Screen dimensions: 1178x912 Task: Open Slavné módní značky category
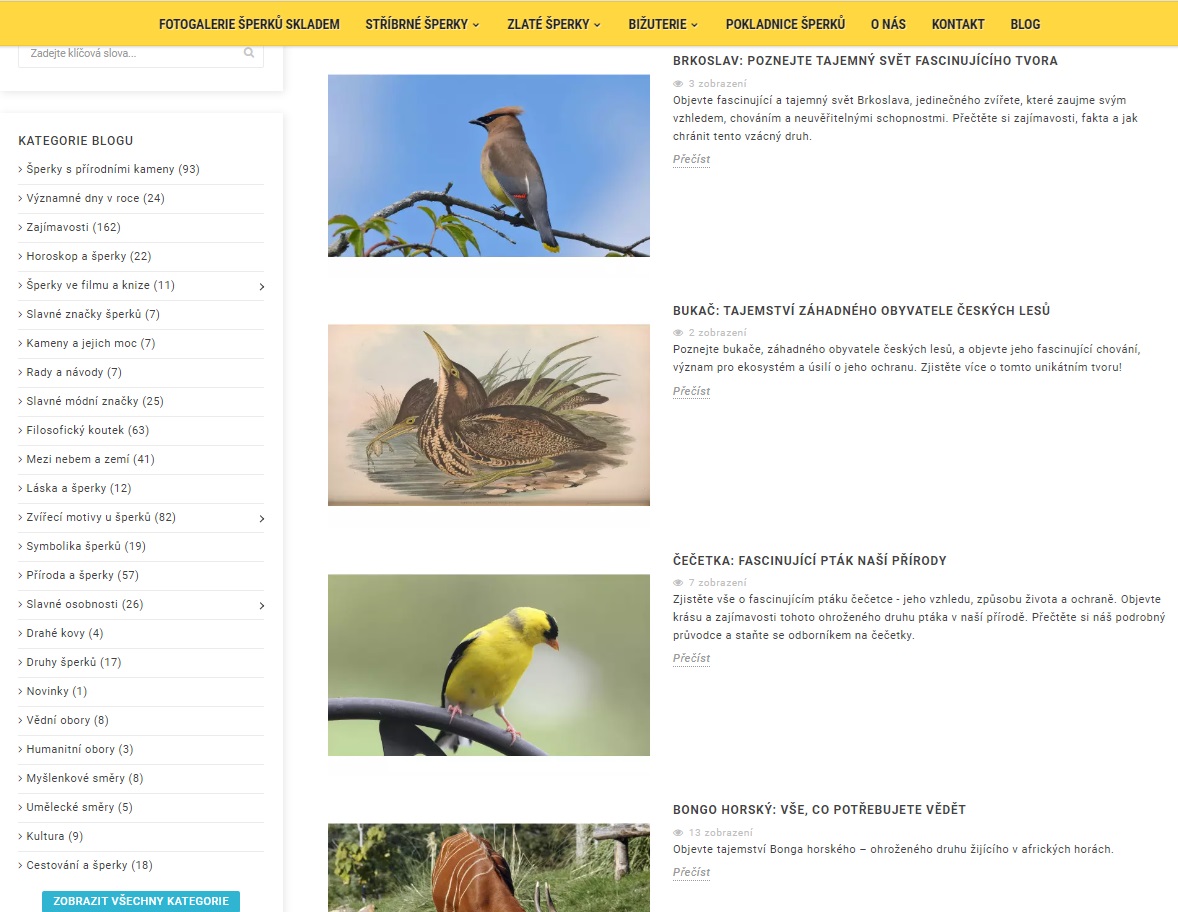click(x=95, y=401)
